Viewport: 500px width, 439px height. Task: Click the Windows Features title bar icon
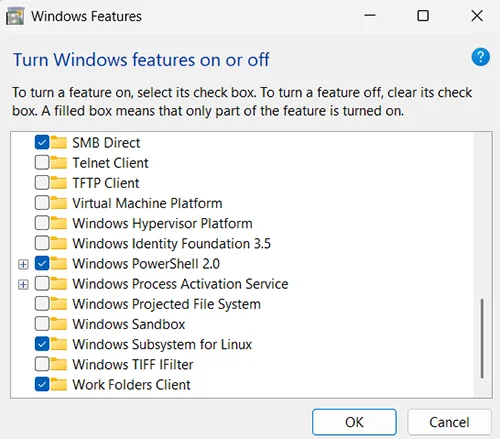tap(15, 17)
